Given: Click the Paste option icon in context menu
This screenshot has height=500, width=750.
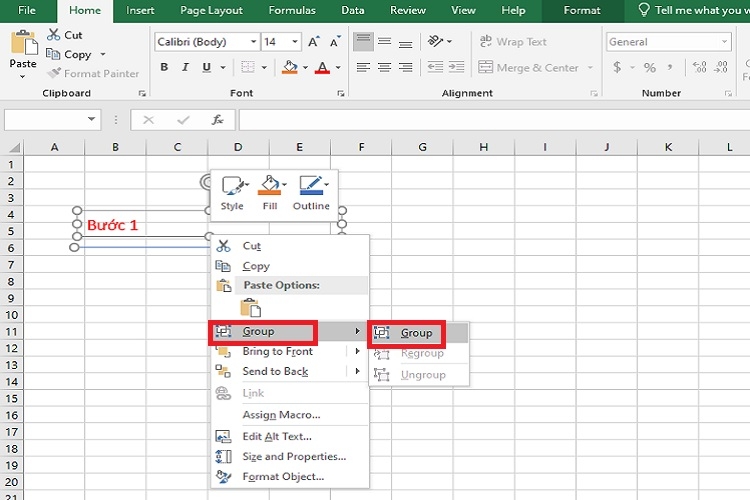Looking at the screenshot, I should [x=250, y=308].
